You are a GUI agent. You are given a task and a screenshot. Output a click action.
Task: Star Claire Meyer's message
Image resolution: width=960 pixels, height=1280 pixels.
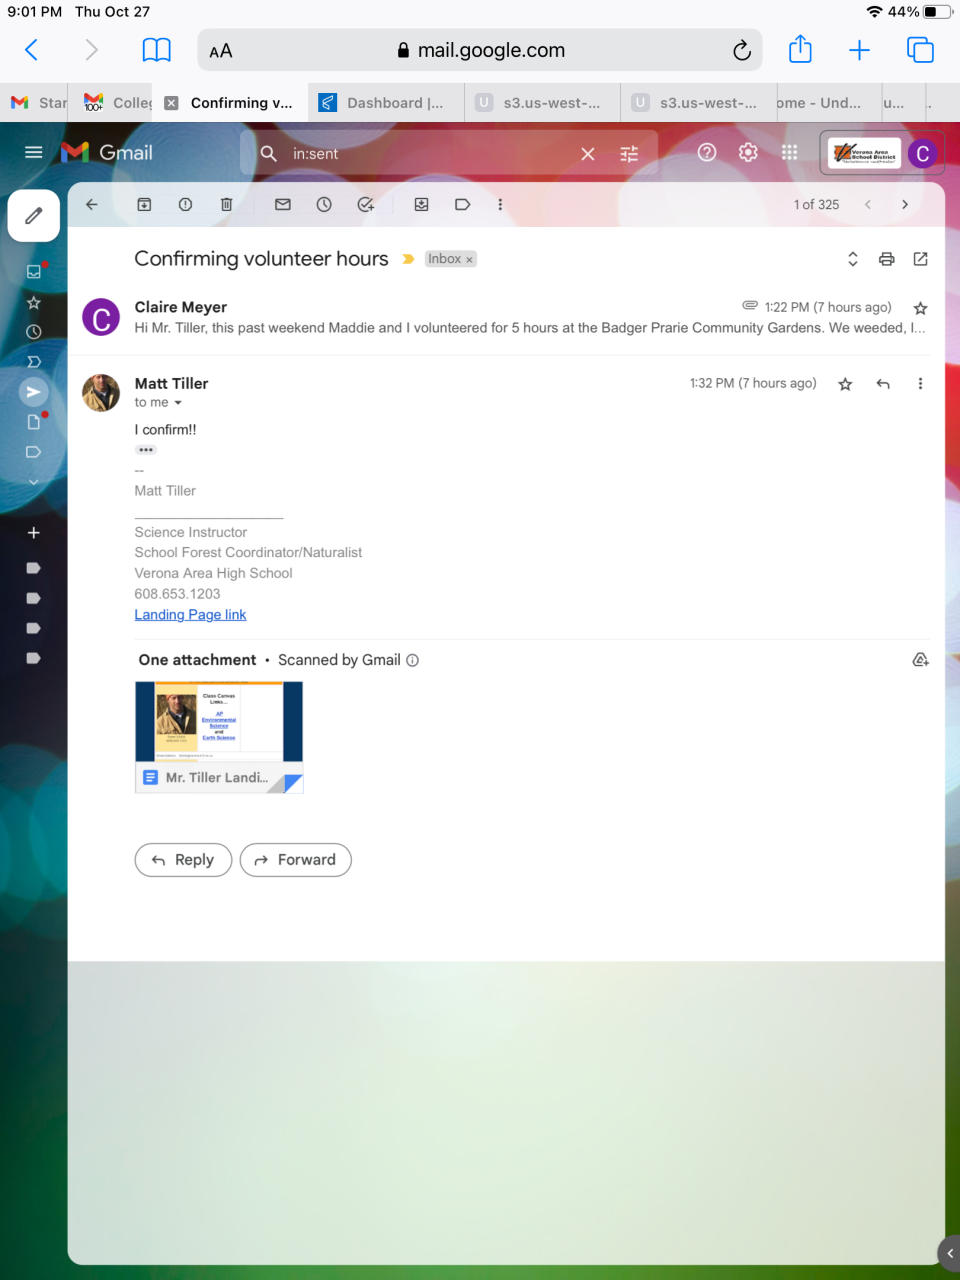(x=920, y=308)
